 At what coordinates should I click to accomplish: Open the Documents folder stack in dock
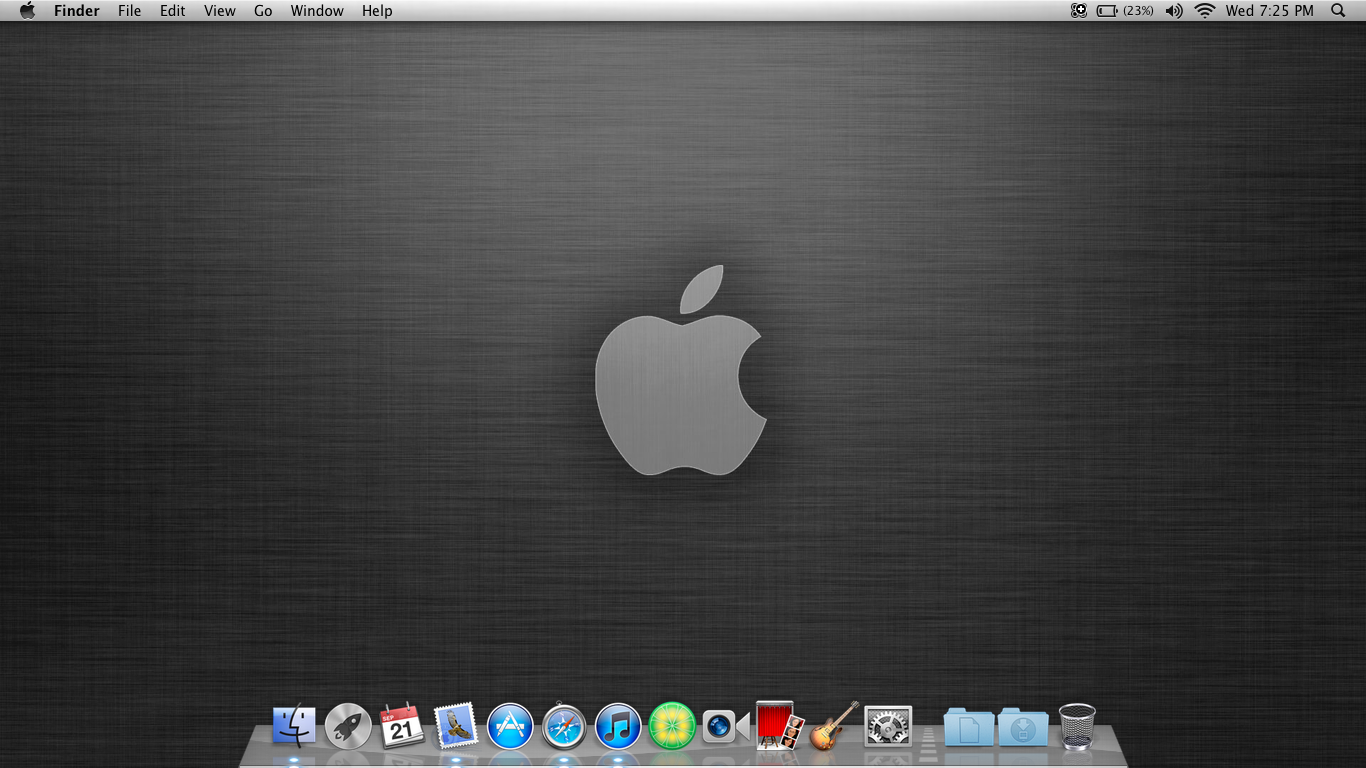pyautogui.click(x=969, y=726)
